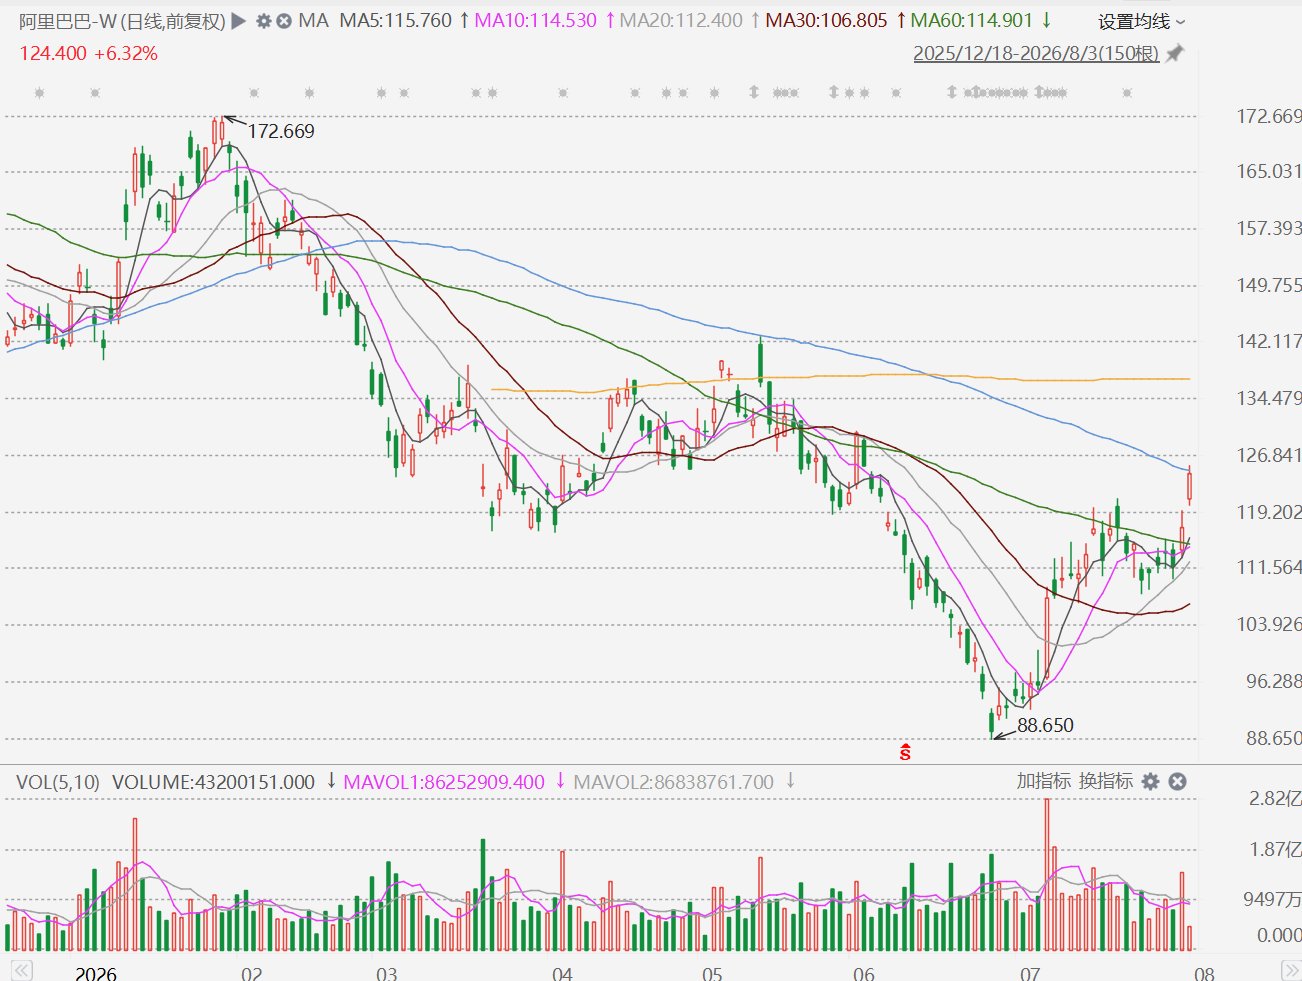The image size is (1302, 981).
Task: Click the 9497万 volume axis label
Action: pyautogui.click(x=1272, y=899)
